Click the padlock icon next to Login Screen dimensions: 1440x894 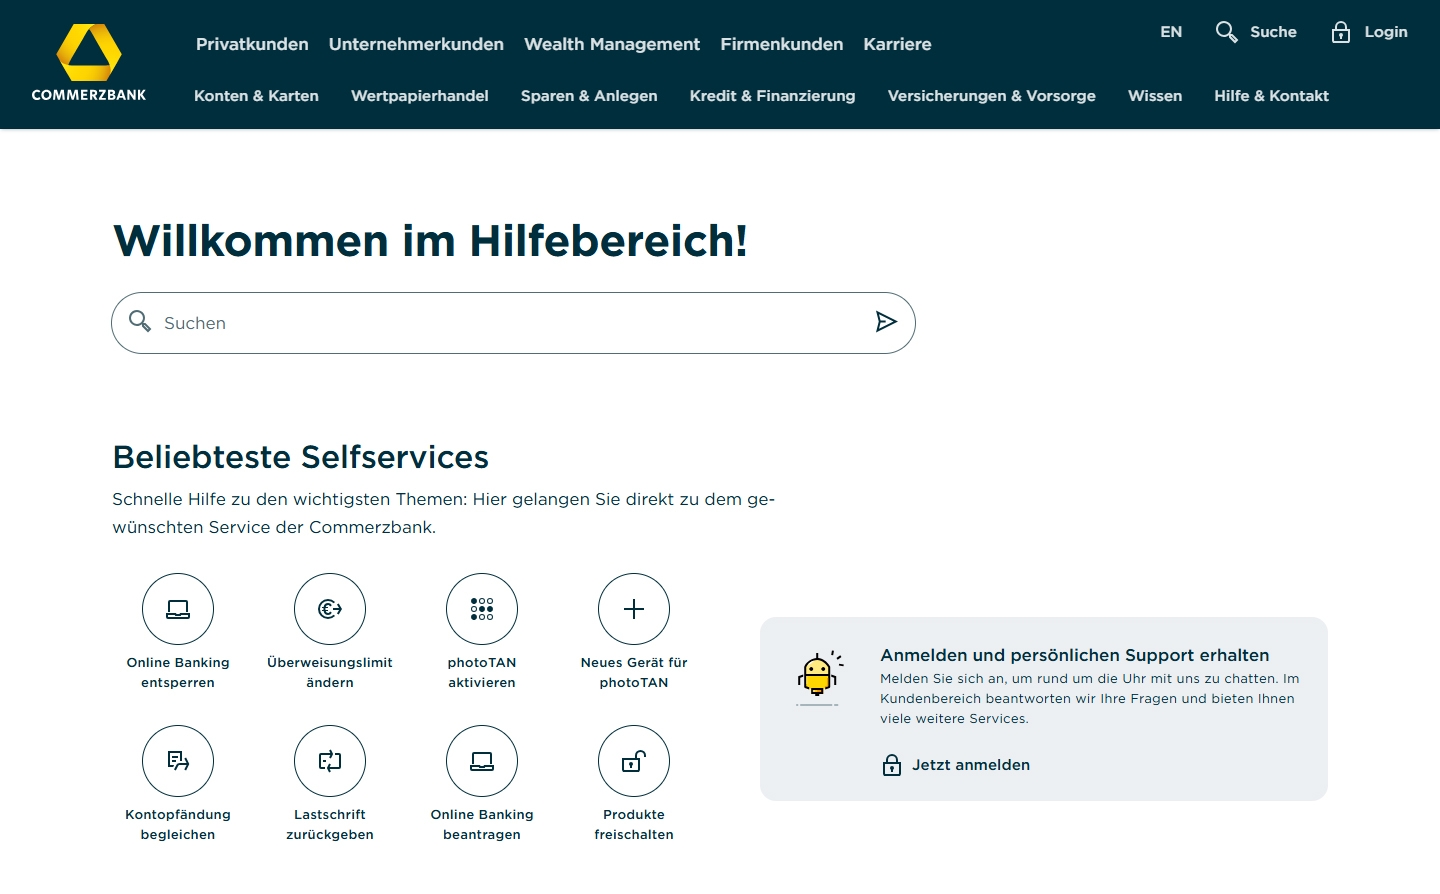[1341, 32]
